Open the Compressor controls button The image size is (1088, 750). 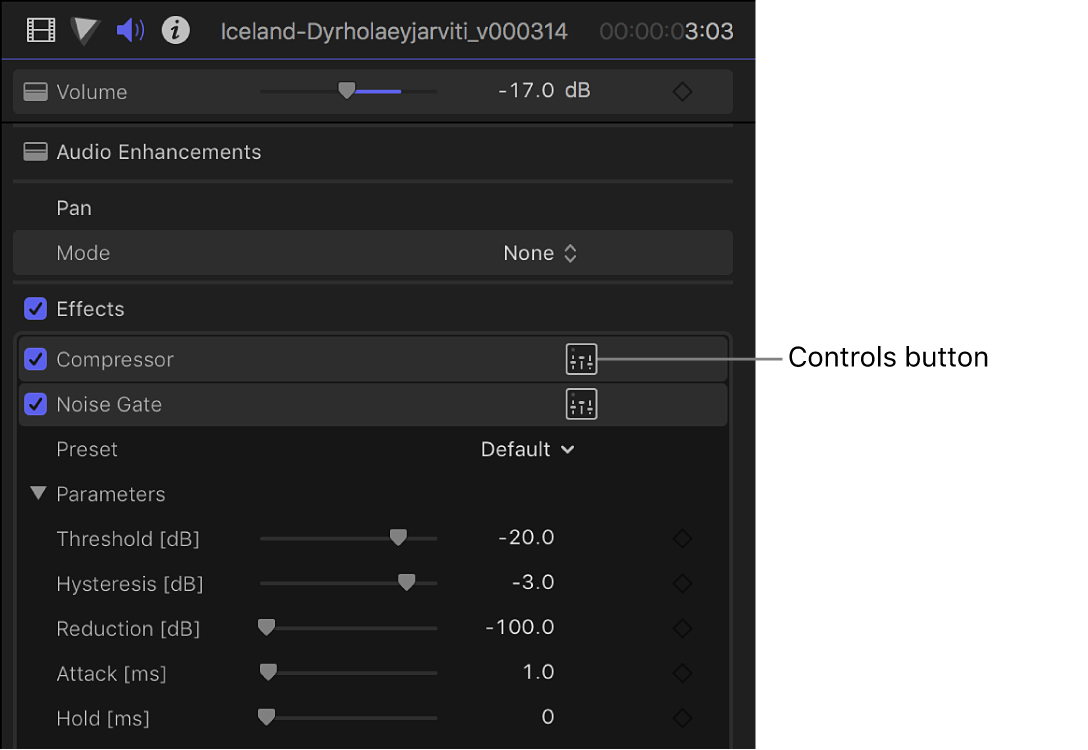581,359
